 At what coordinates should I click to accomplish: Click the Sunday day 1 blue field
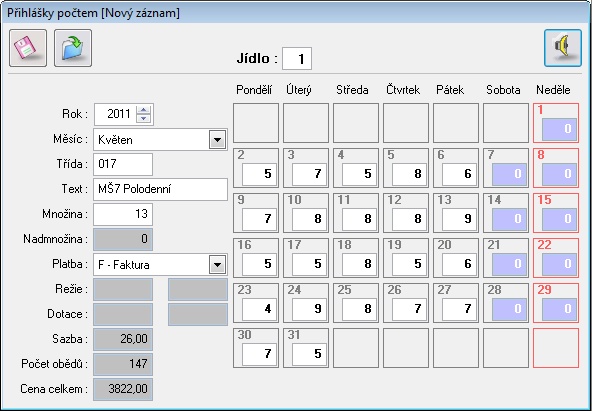[x=560, y=129]
